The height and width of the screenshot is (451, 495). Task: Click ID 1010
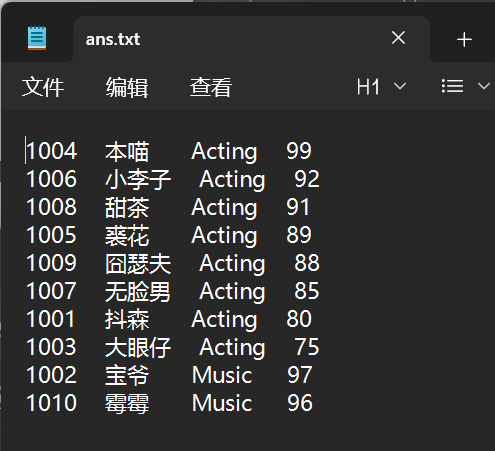click(52, 403)
